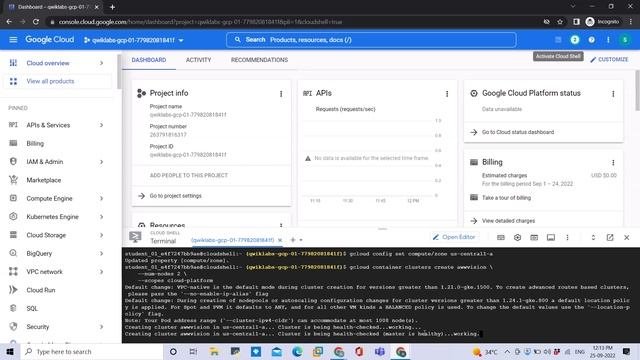Viewport: 640px width, 360px height.
Task: Click the Cloud Shell session information icon
Action: (551, 238)
